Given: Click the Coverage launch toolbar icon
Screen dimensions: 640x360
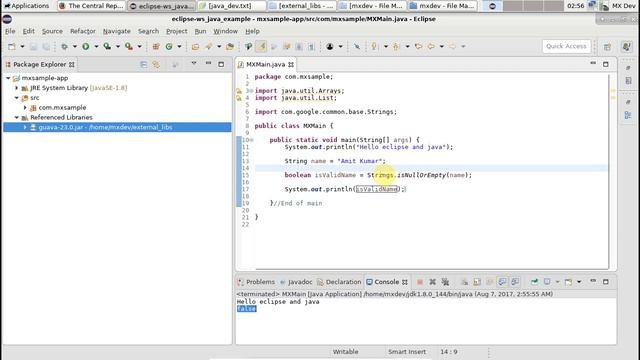Looking at the screenshot, I should 107,47.
